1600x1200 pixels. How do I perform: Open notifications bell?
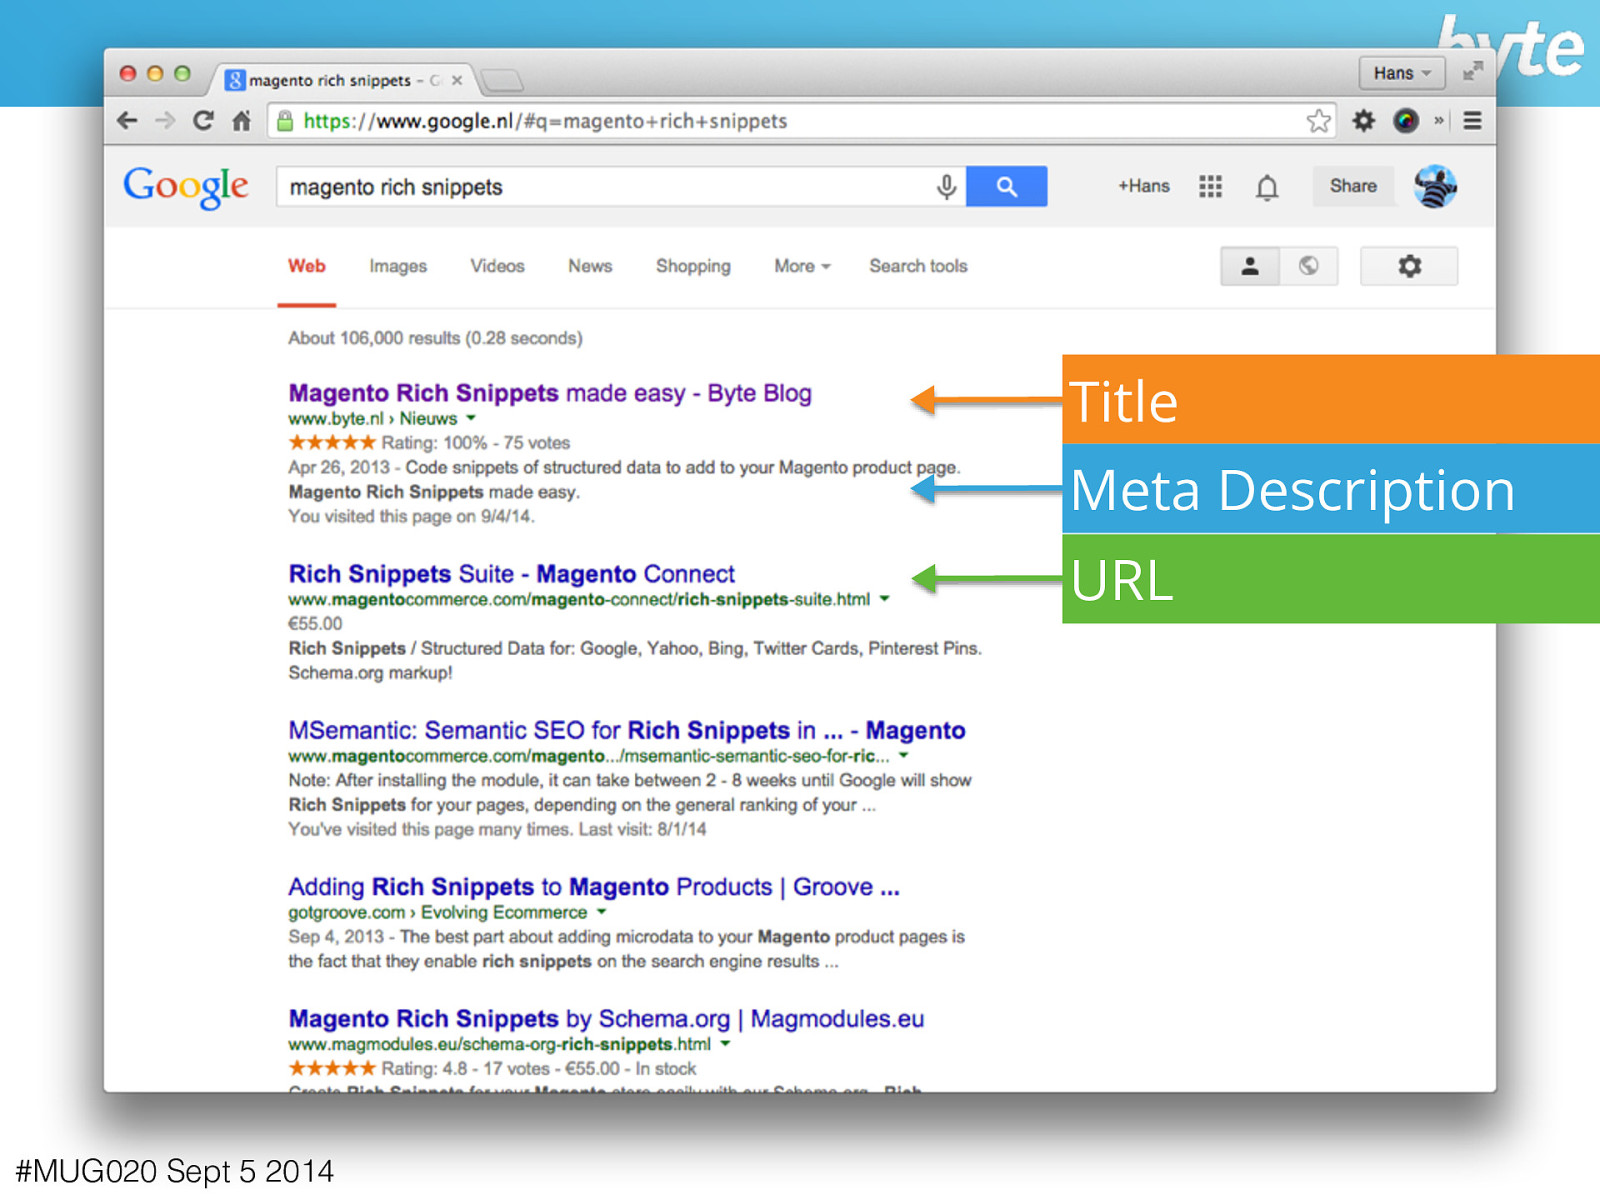coord(1267,187)
